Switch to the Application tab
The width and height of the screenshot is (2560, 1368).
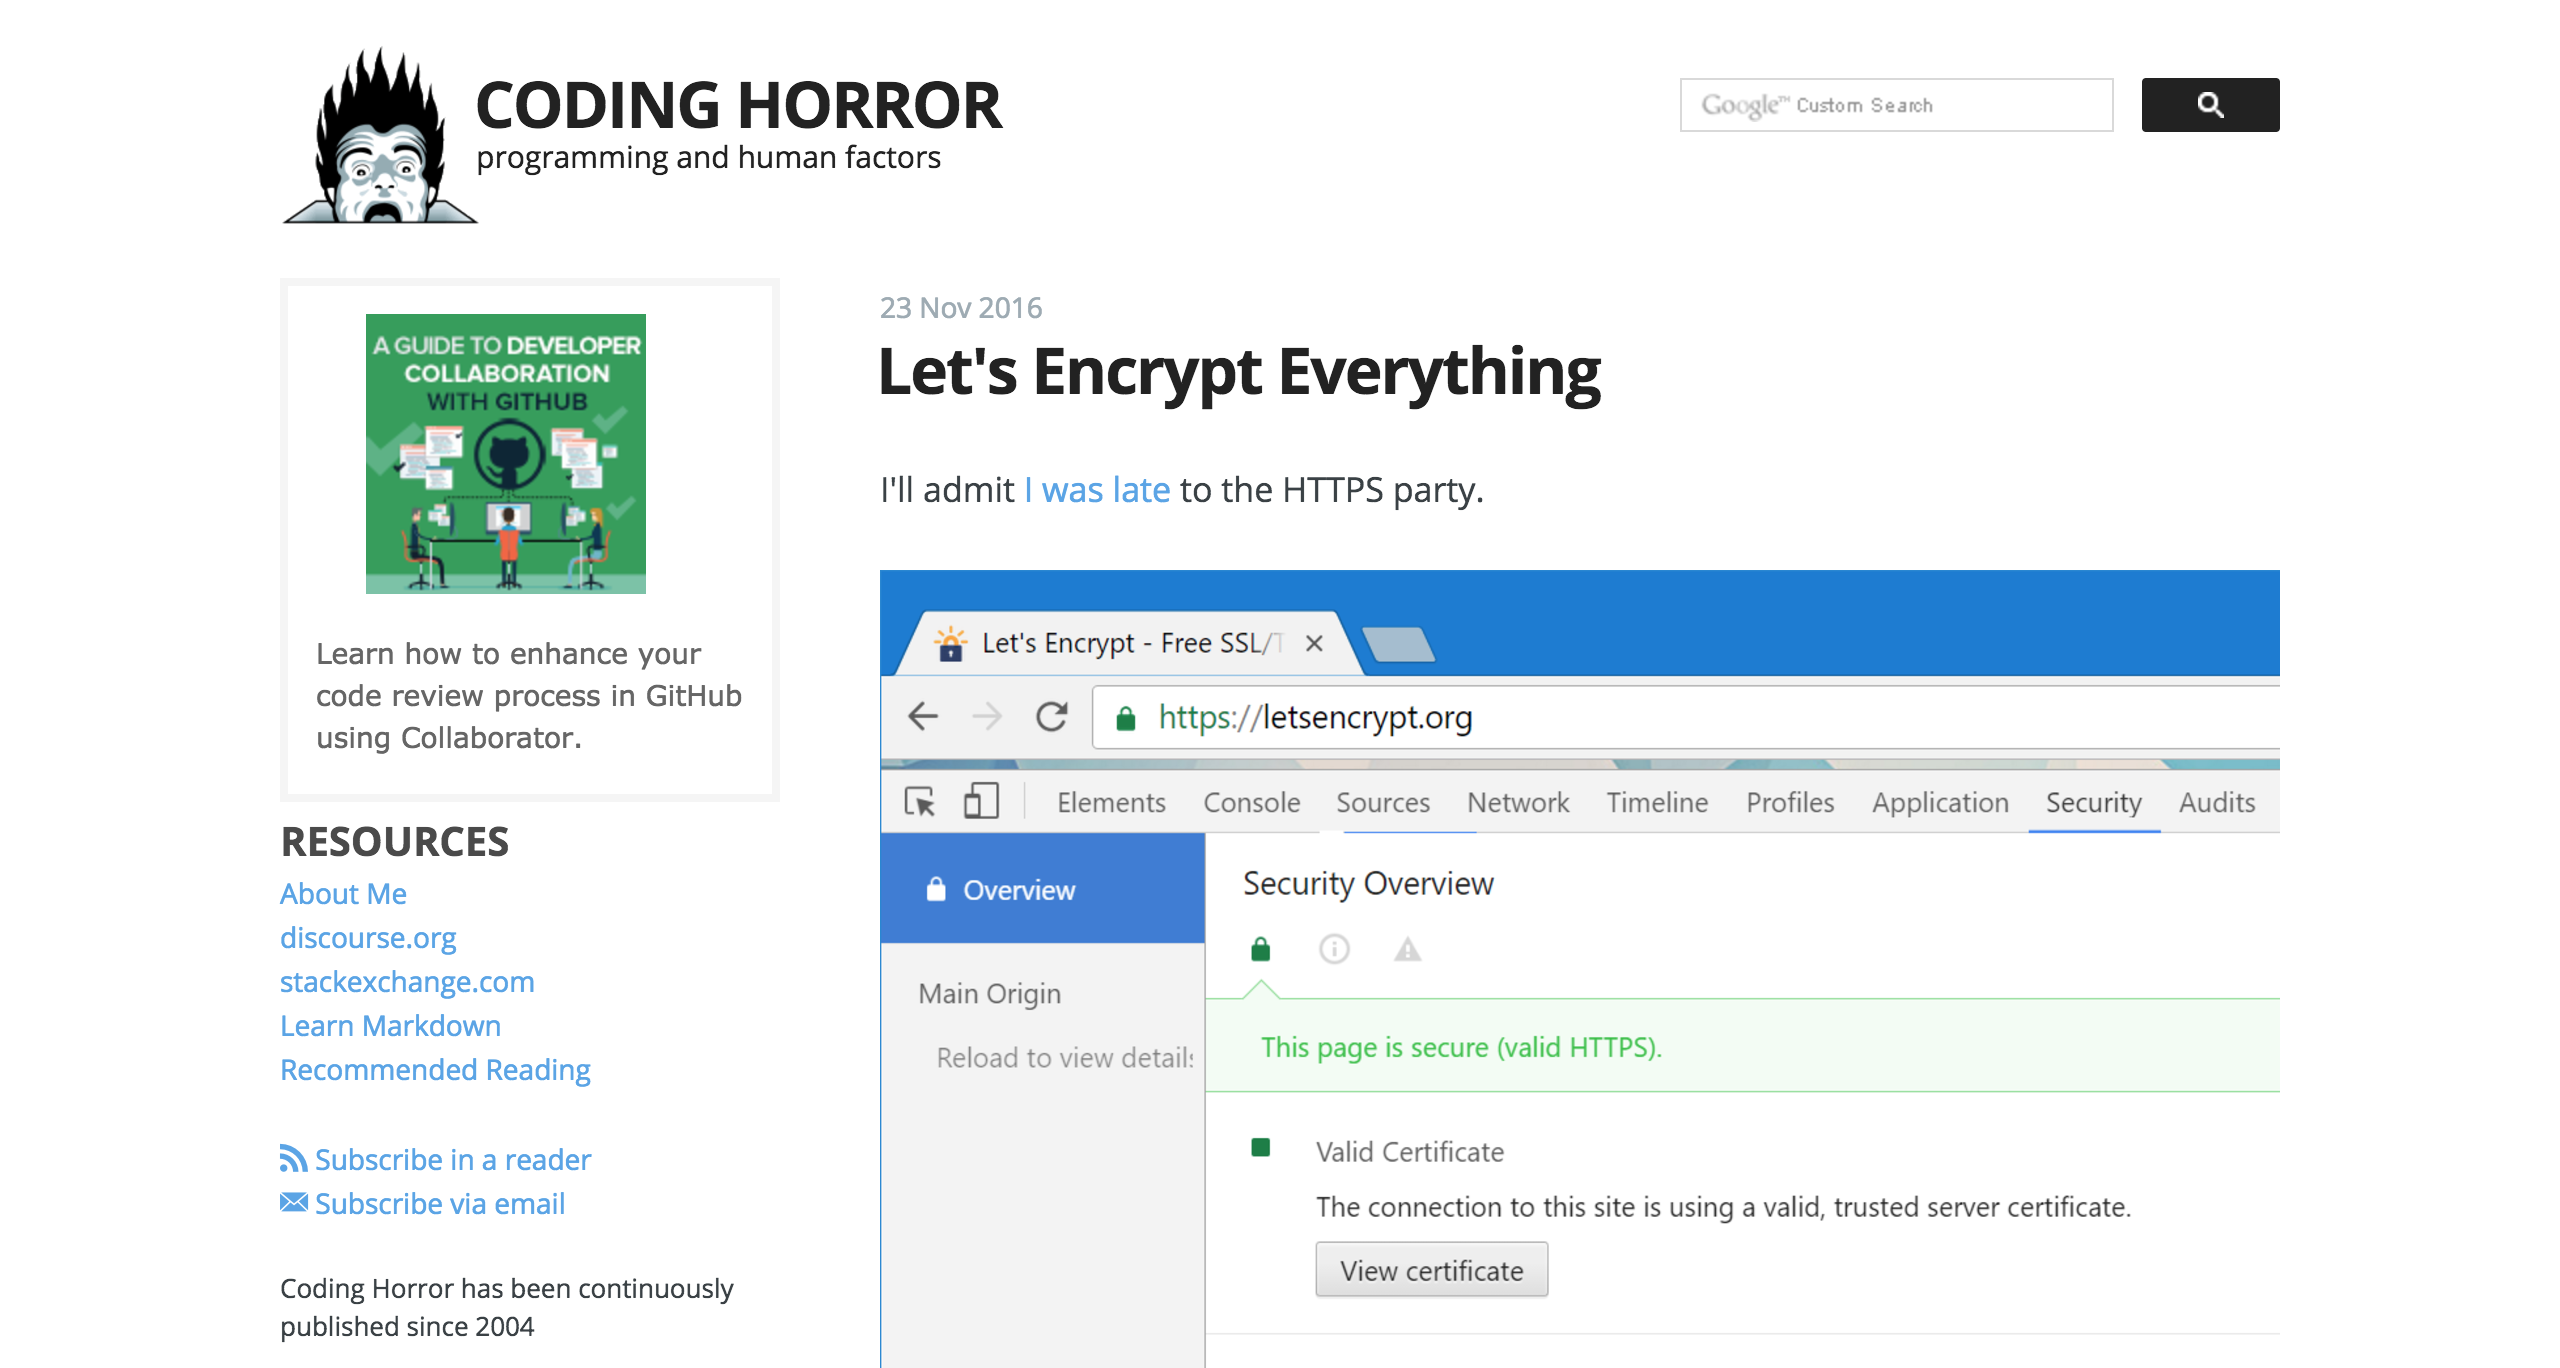tap(1940, 802)
